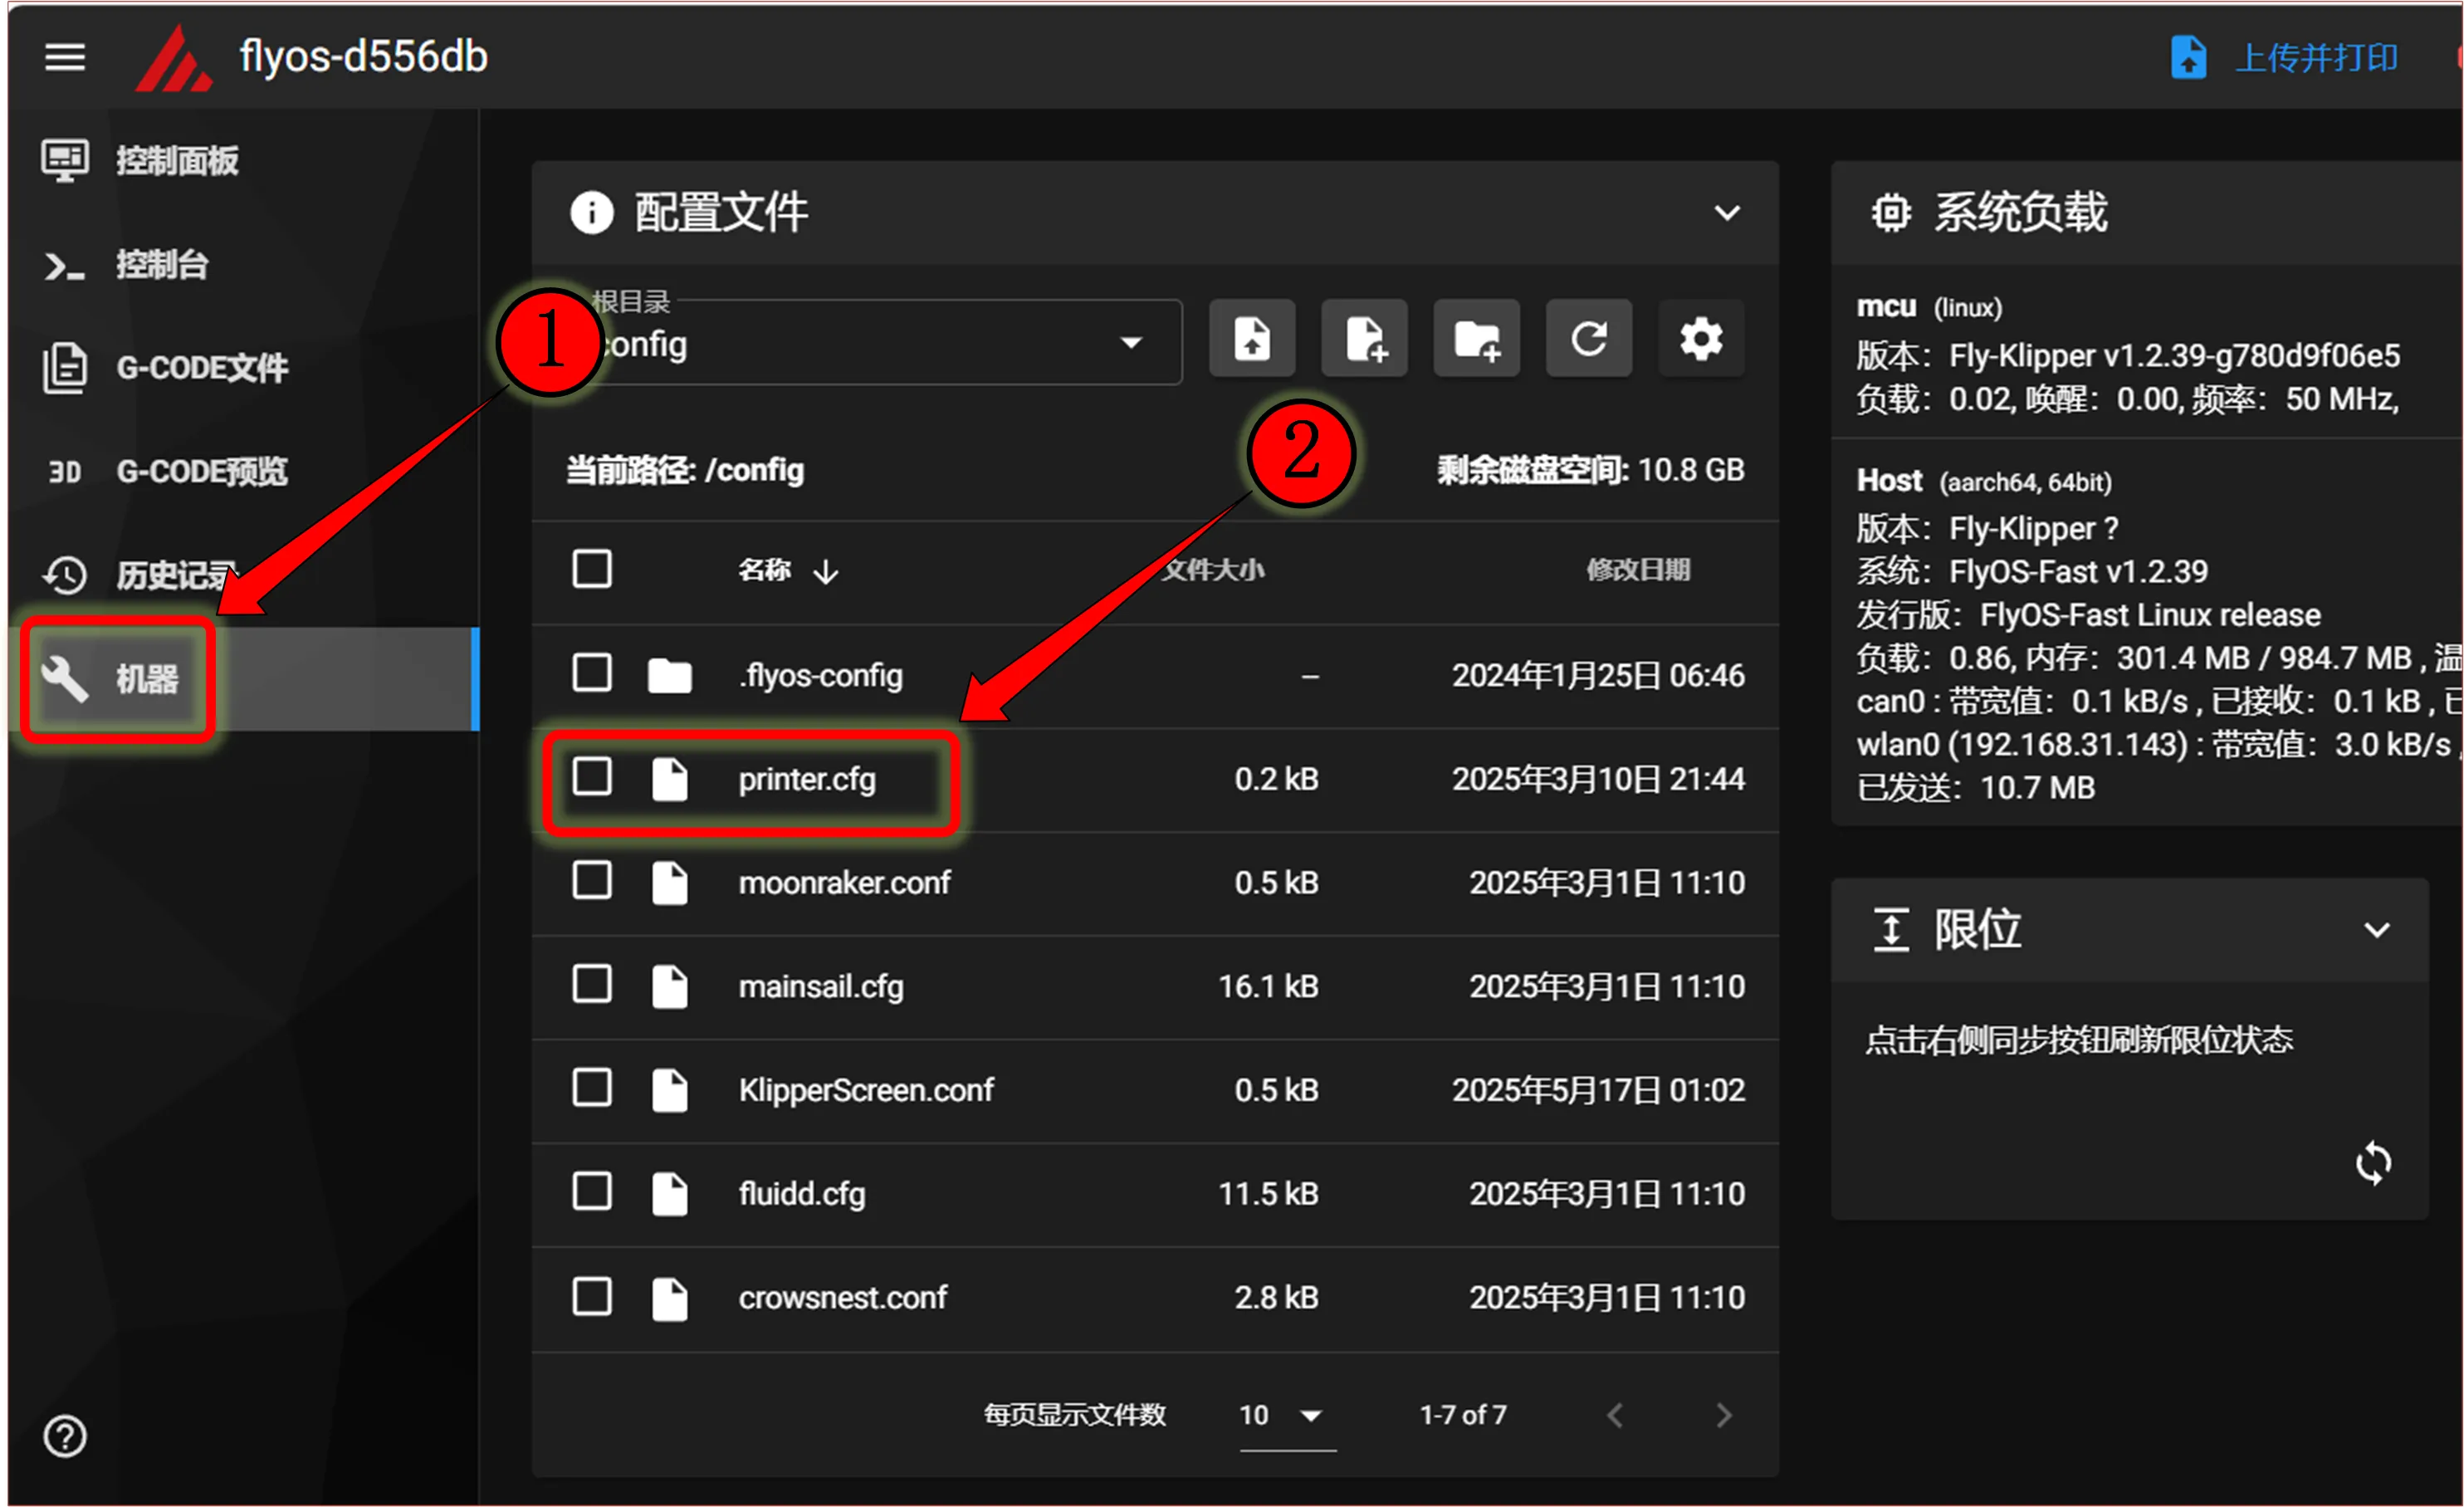Refresh the config file list
Screen dimensions: 2464x1507
1588,339
